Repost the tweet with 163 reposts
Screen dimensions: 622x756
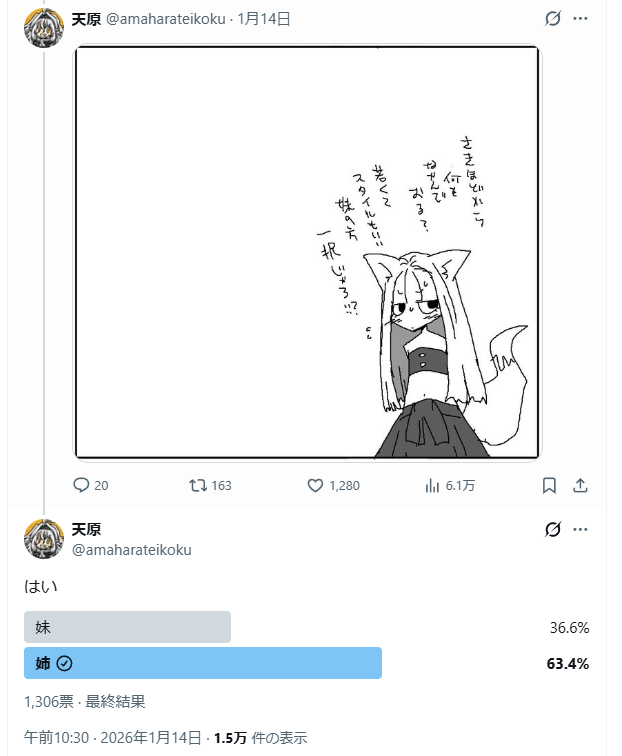tap(199, 485)
